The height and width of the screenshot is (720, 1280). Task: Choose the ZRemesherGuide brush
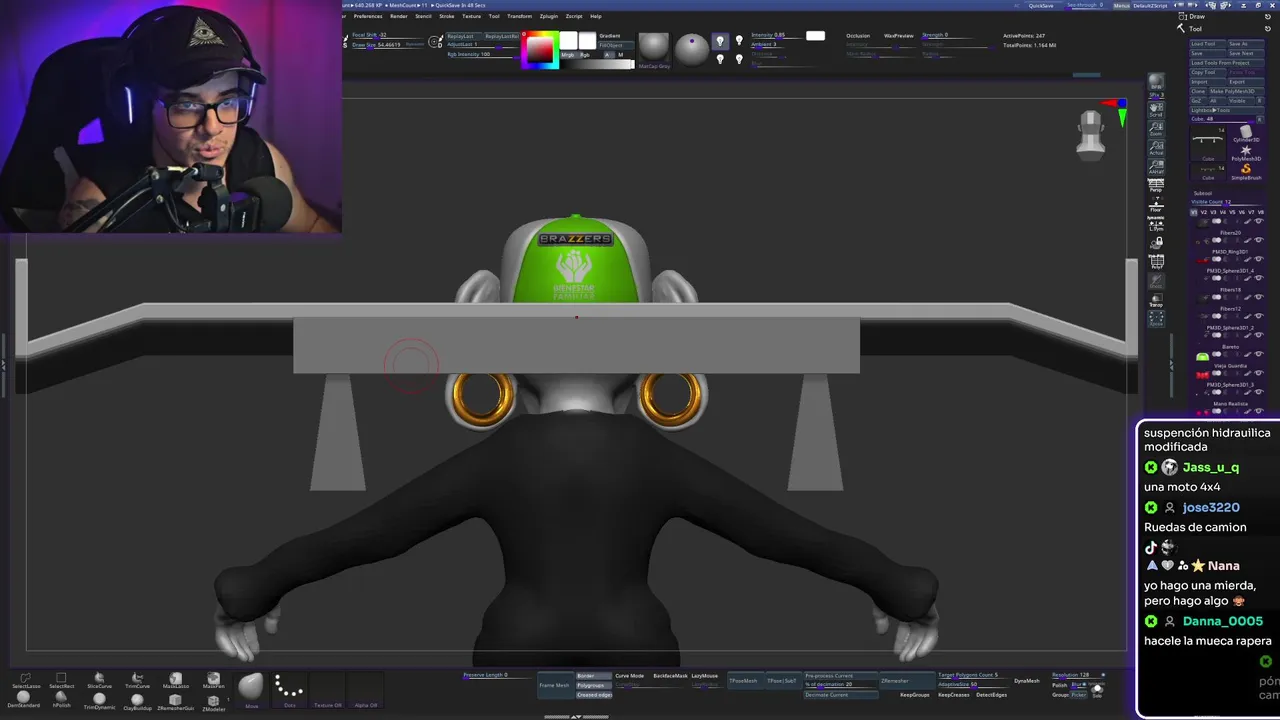pyautogui.click(x=175, y=700)
